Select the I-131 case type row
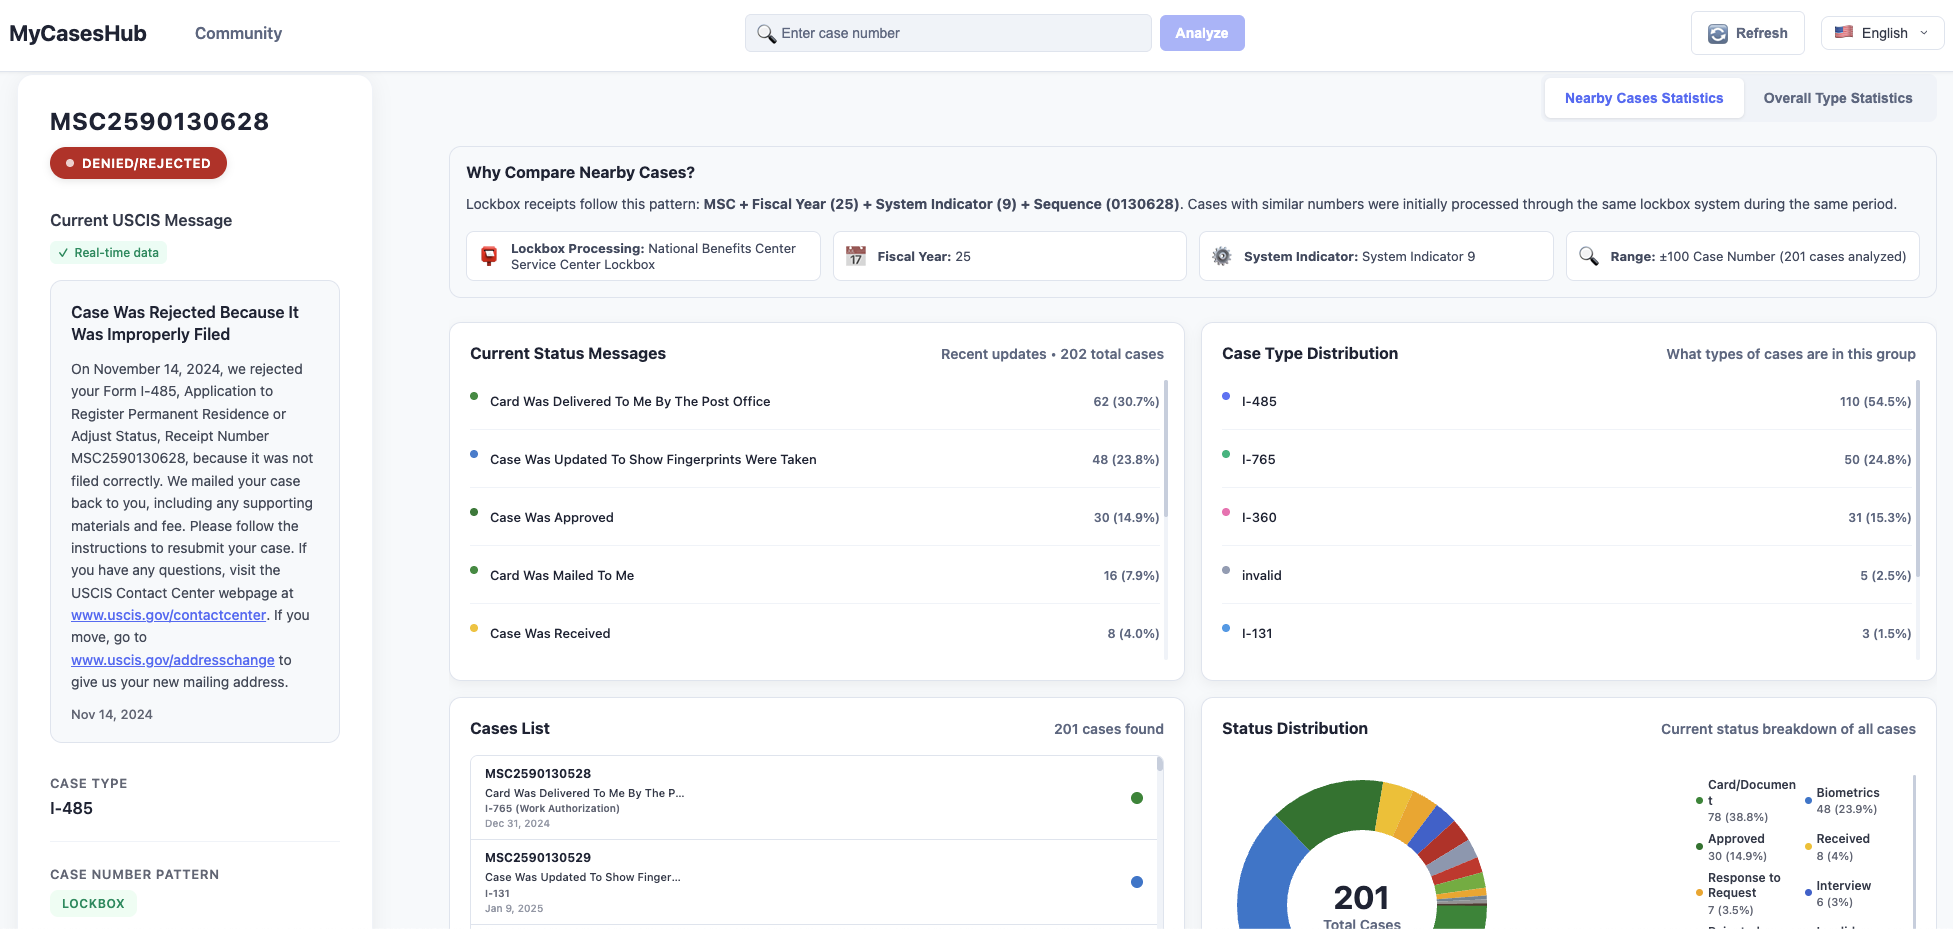The width and height of the screenshot is (1953, 929). (x=1566, y=633)
